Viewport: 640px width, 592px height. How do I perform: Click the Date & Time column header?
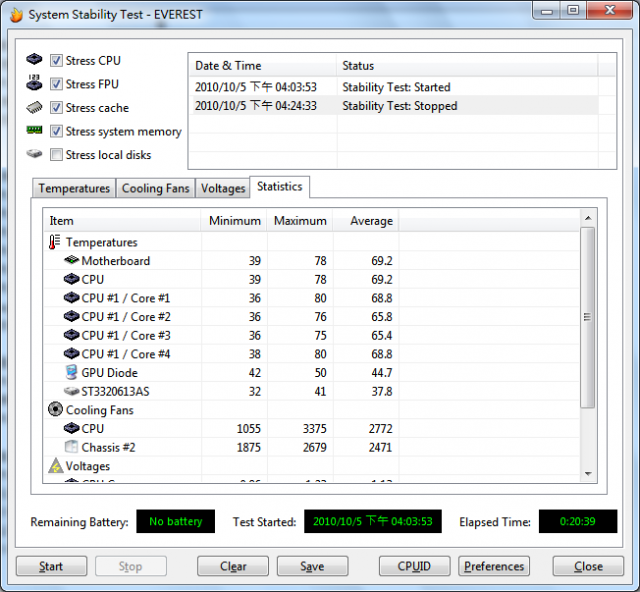click(x=263, y=66)
